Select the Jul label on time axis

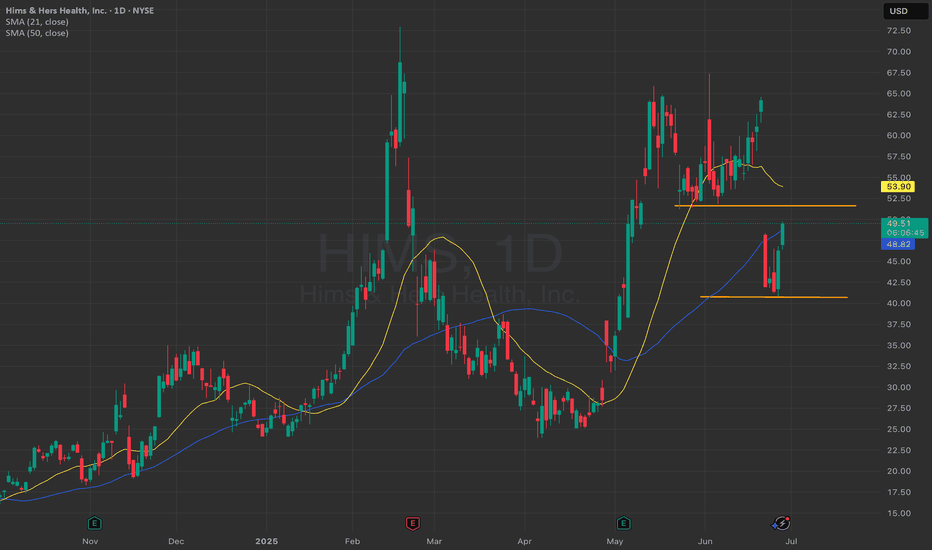tap(791, 541)
